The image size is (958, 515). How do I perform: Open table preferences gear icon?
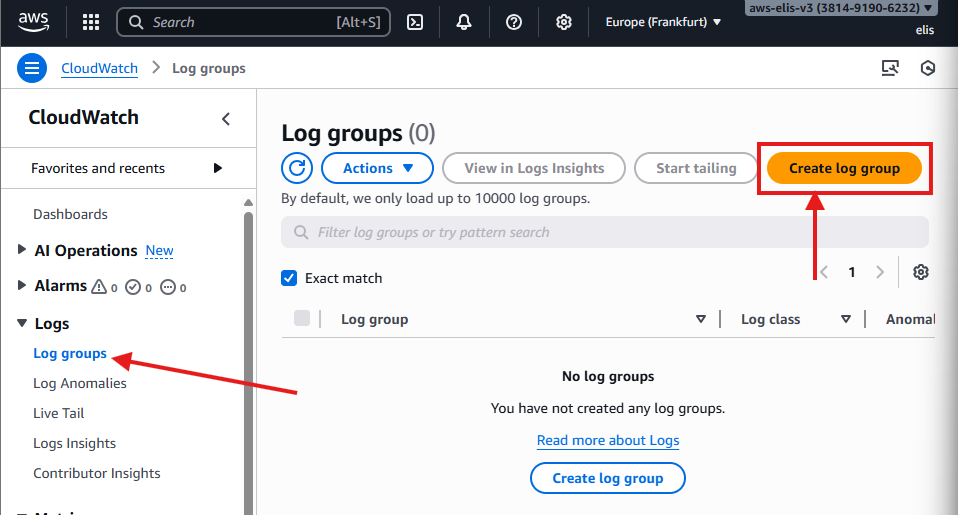coord(921,272)
